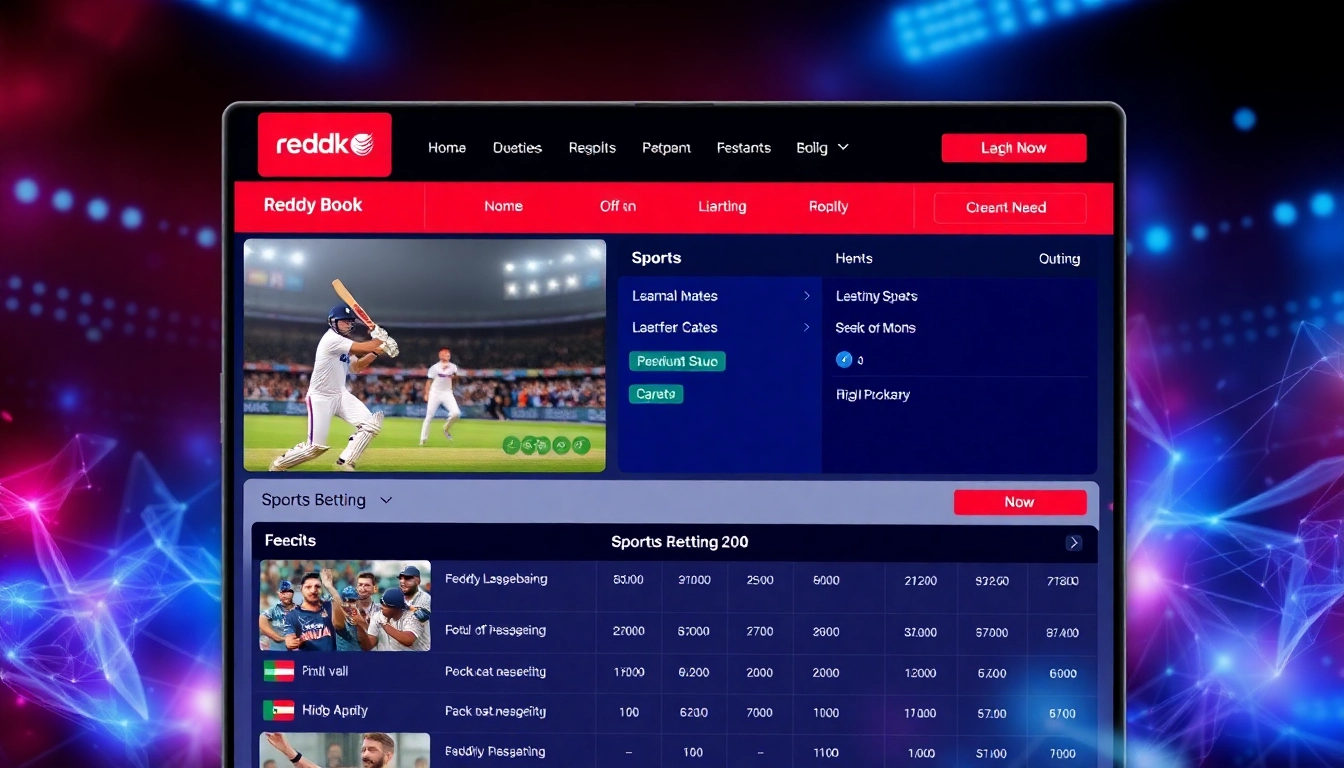Click the Sports Retting 200 title
Viewport: 1344px width, 768px height.
click(680, 542)
